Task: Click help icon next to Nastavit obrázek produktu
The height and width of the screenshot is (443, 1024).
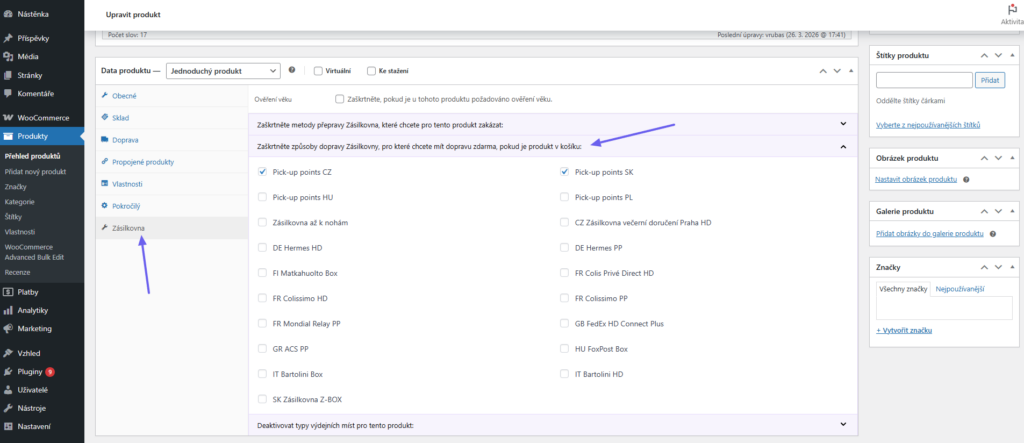Action: coord(965,179)
